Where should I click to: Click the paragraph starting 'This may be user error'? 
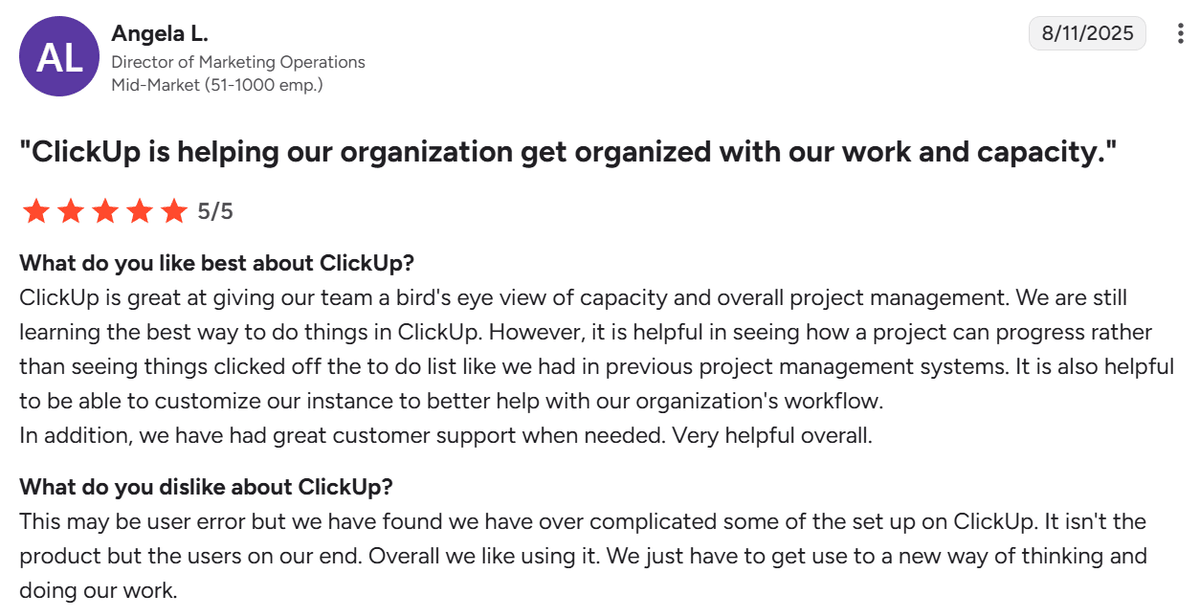point(583,555)
